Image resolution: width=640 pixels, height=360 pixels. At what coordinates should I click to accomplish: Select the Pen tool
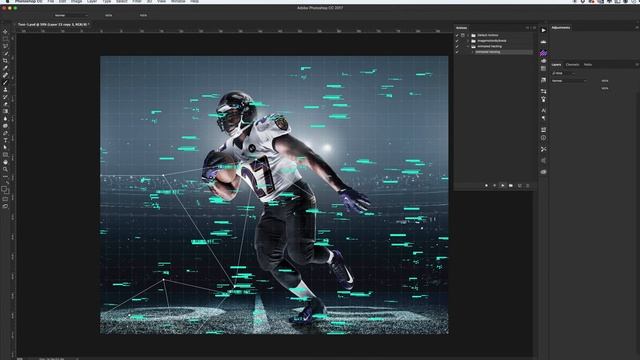click(x=5, y=133)
